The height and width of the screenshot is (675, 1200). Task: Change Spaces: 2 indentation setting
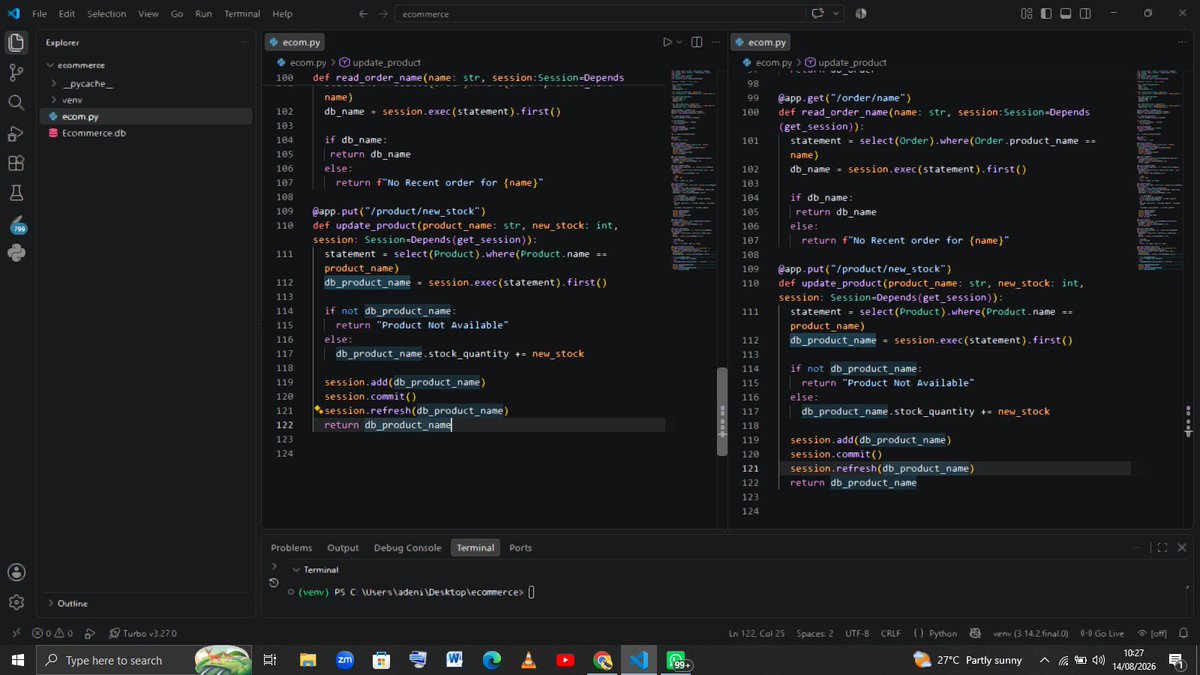815,633
